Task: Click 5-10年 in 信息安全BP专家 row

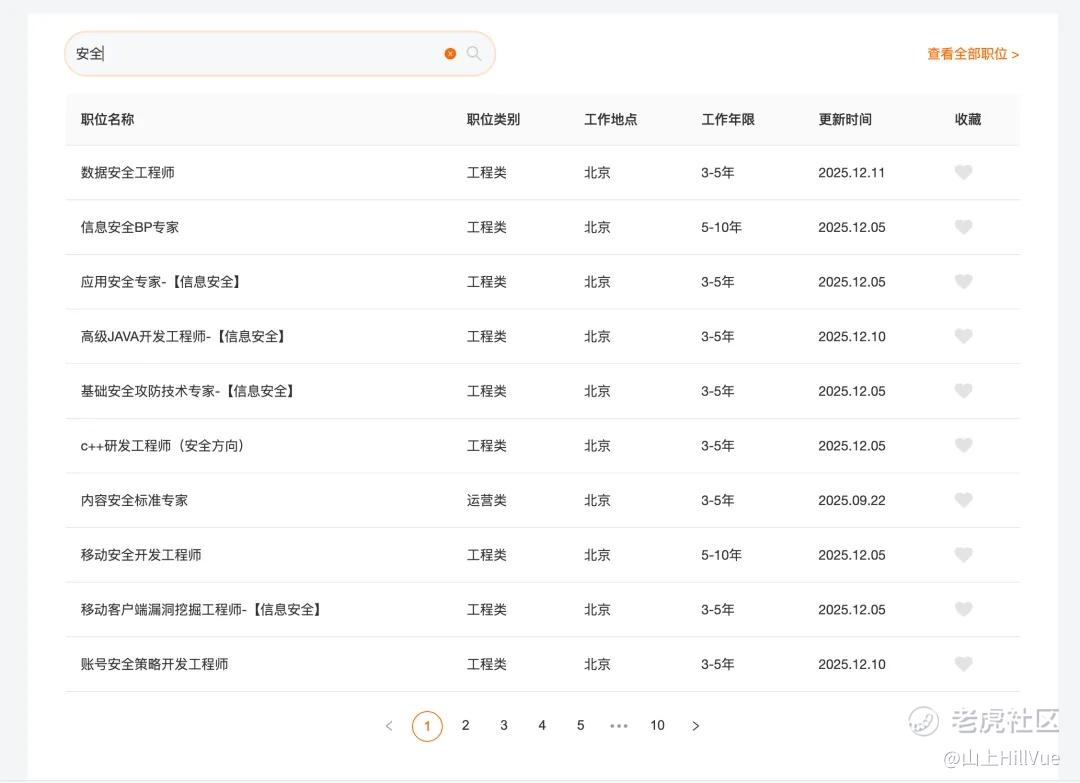Action: pyautogui.click(x=721, y=227)
